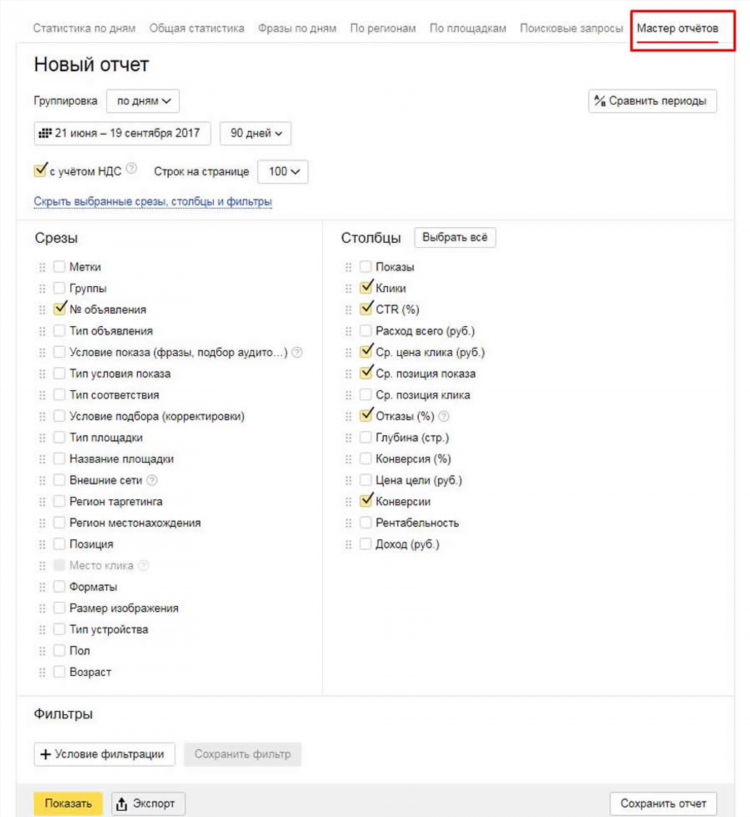Image resolution: width=750 pixels, height=817 pixels.
Task: Click the yellow Показать button
Action: 68,803
